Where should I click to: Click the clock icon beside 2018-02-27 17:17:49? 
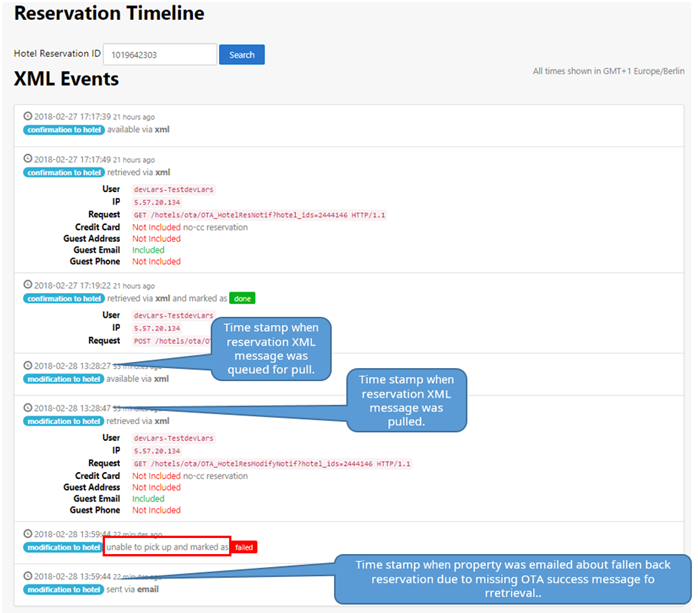tap(28, 159)
